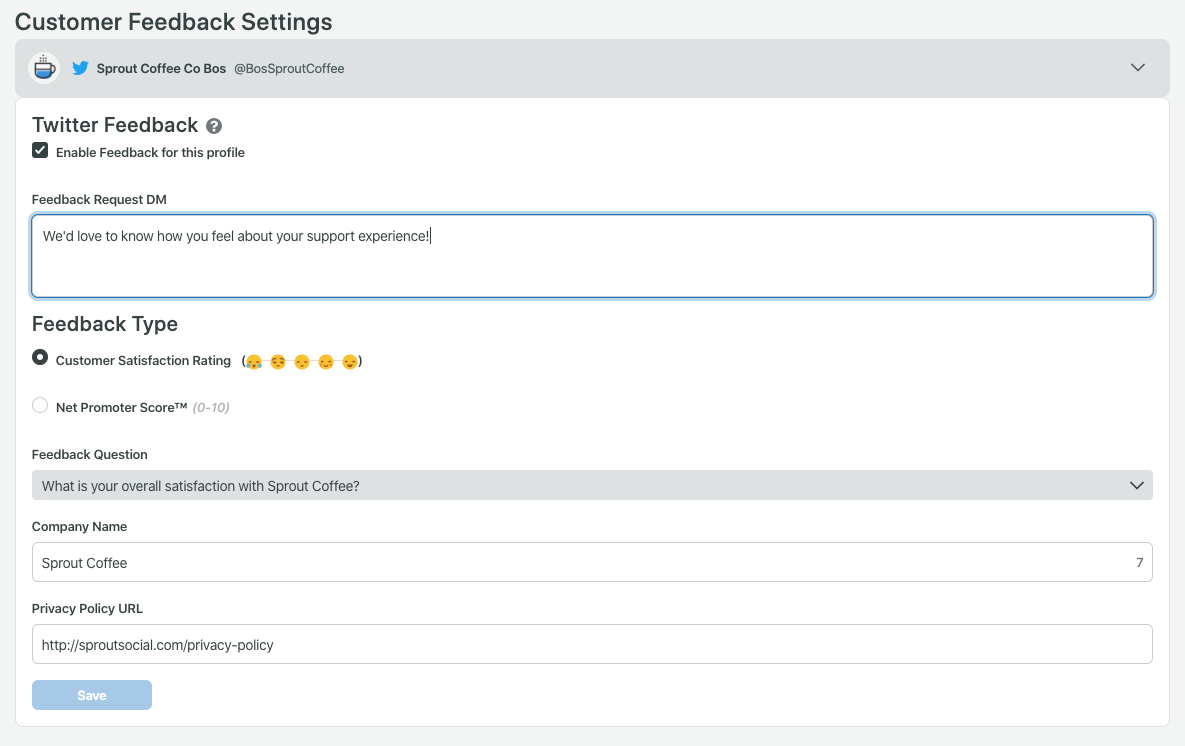The height and width of the screenshot is (746, 1185).
Task: Click the Twitter Feedback heading text
Action: (x=115, y=125)
